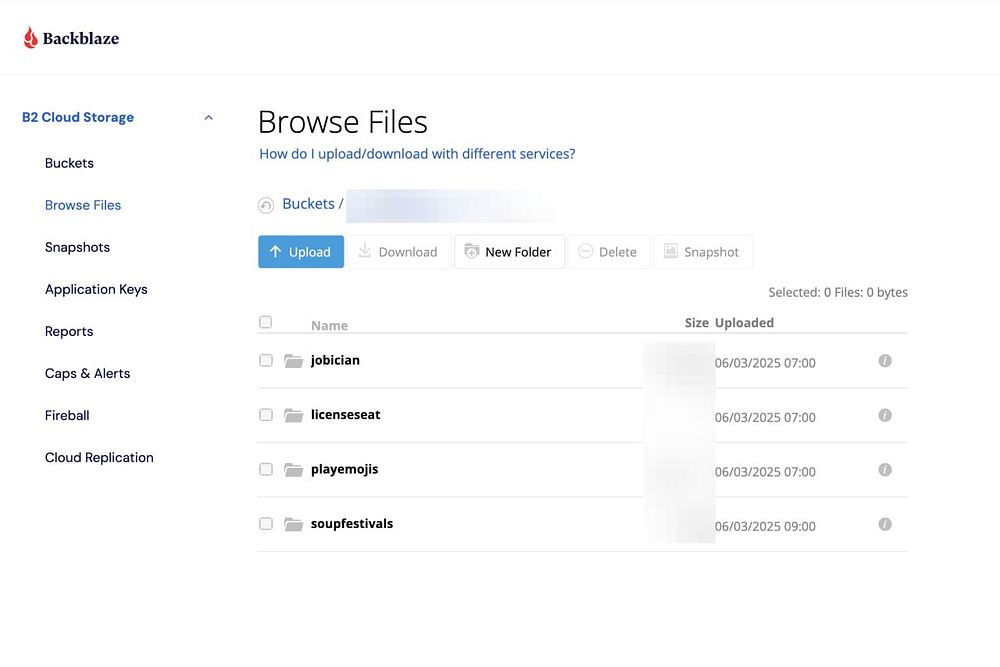Click the back arrow icon beside Buckets
The height and width of the screenshot is (667, 1000).
(266, 205)
